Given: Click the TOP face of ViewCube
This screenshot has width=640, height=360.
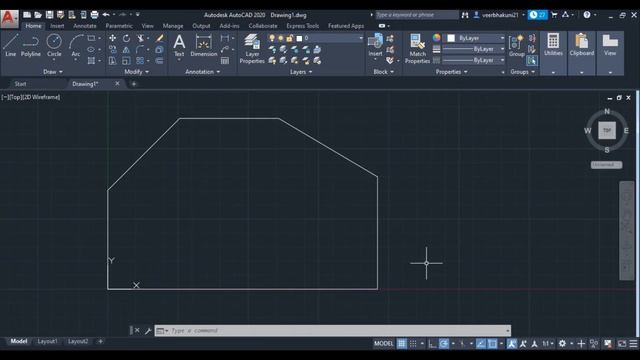Looking at the screenshot, I should [x=607, y=131].
